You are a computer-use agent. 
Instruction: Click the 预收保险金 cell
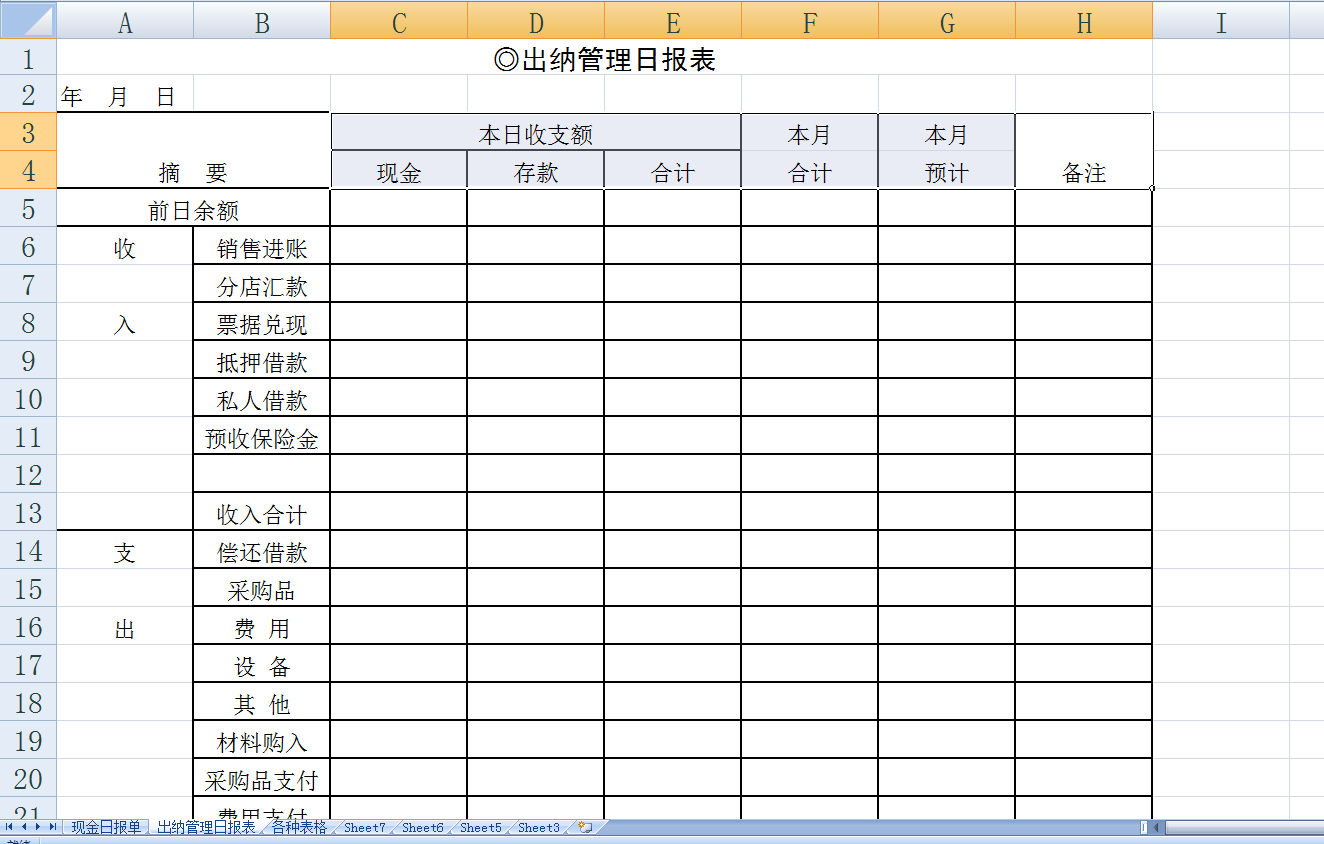coord(262,437)
